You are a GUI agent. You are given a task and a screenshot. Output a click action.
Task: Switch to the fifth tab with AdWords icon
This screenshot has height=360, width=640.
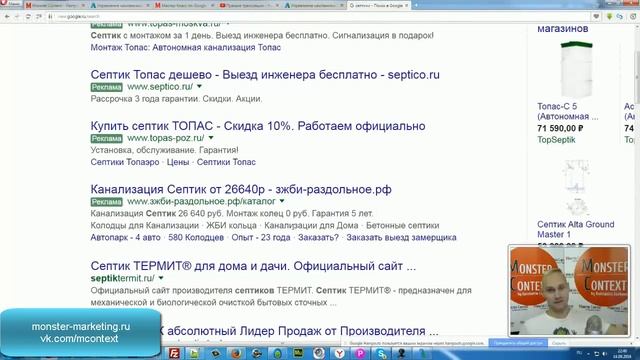click(x=313, y=5)
